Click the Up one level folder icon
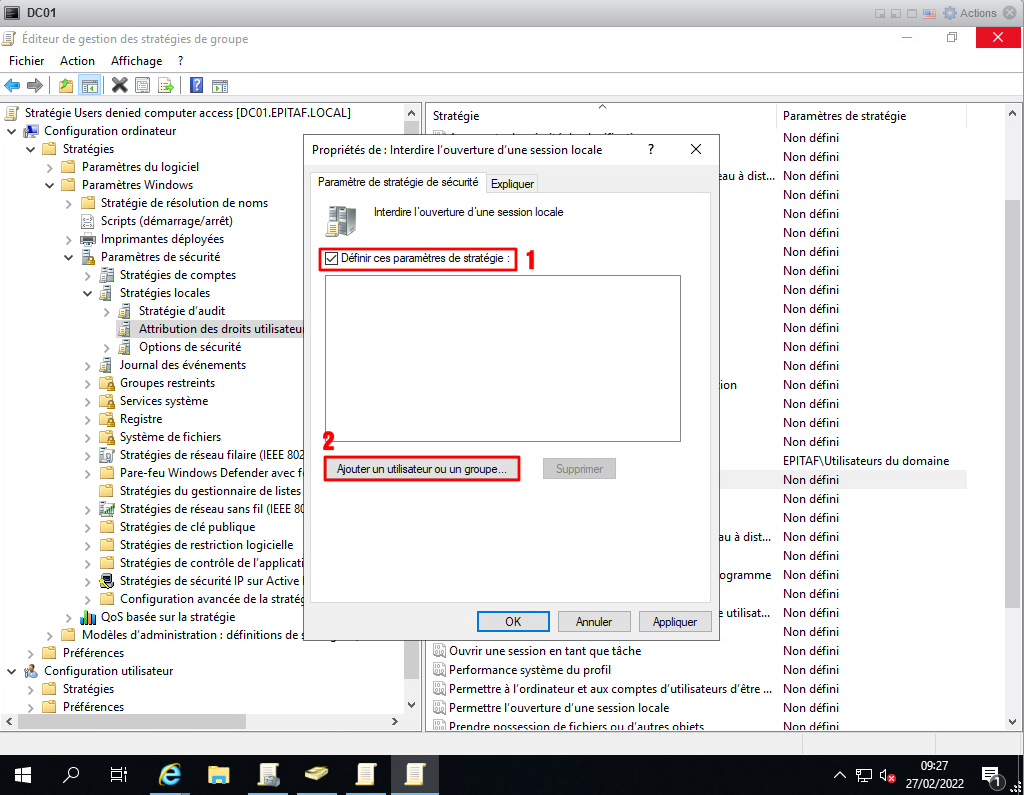Screen dimensions: 1024x795 tap(66, 85)
